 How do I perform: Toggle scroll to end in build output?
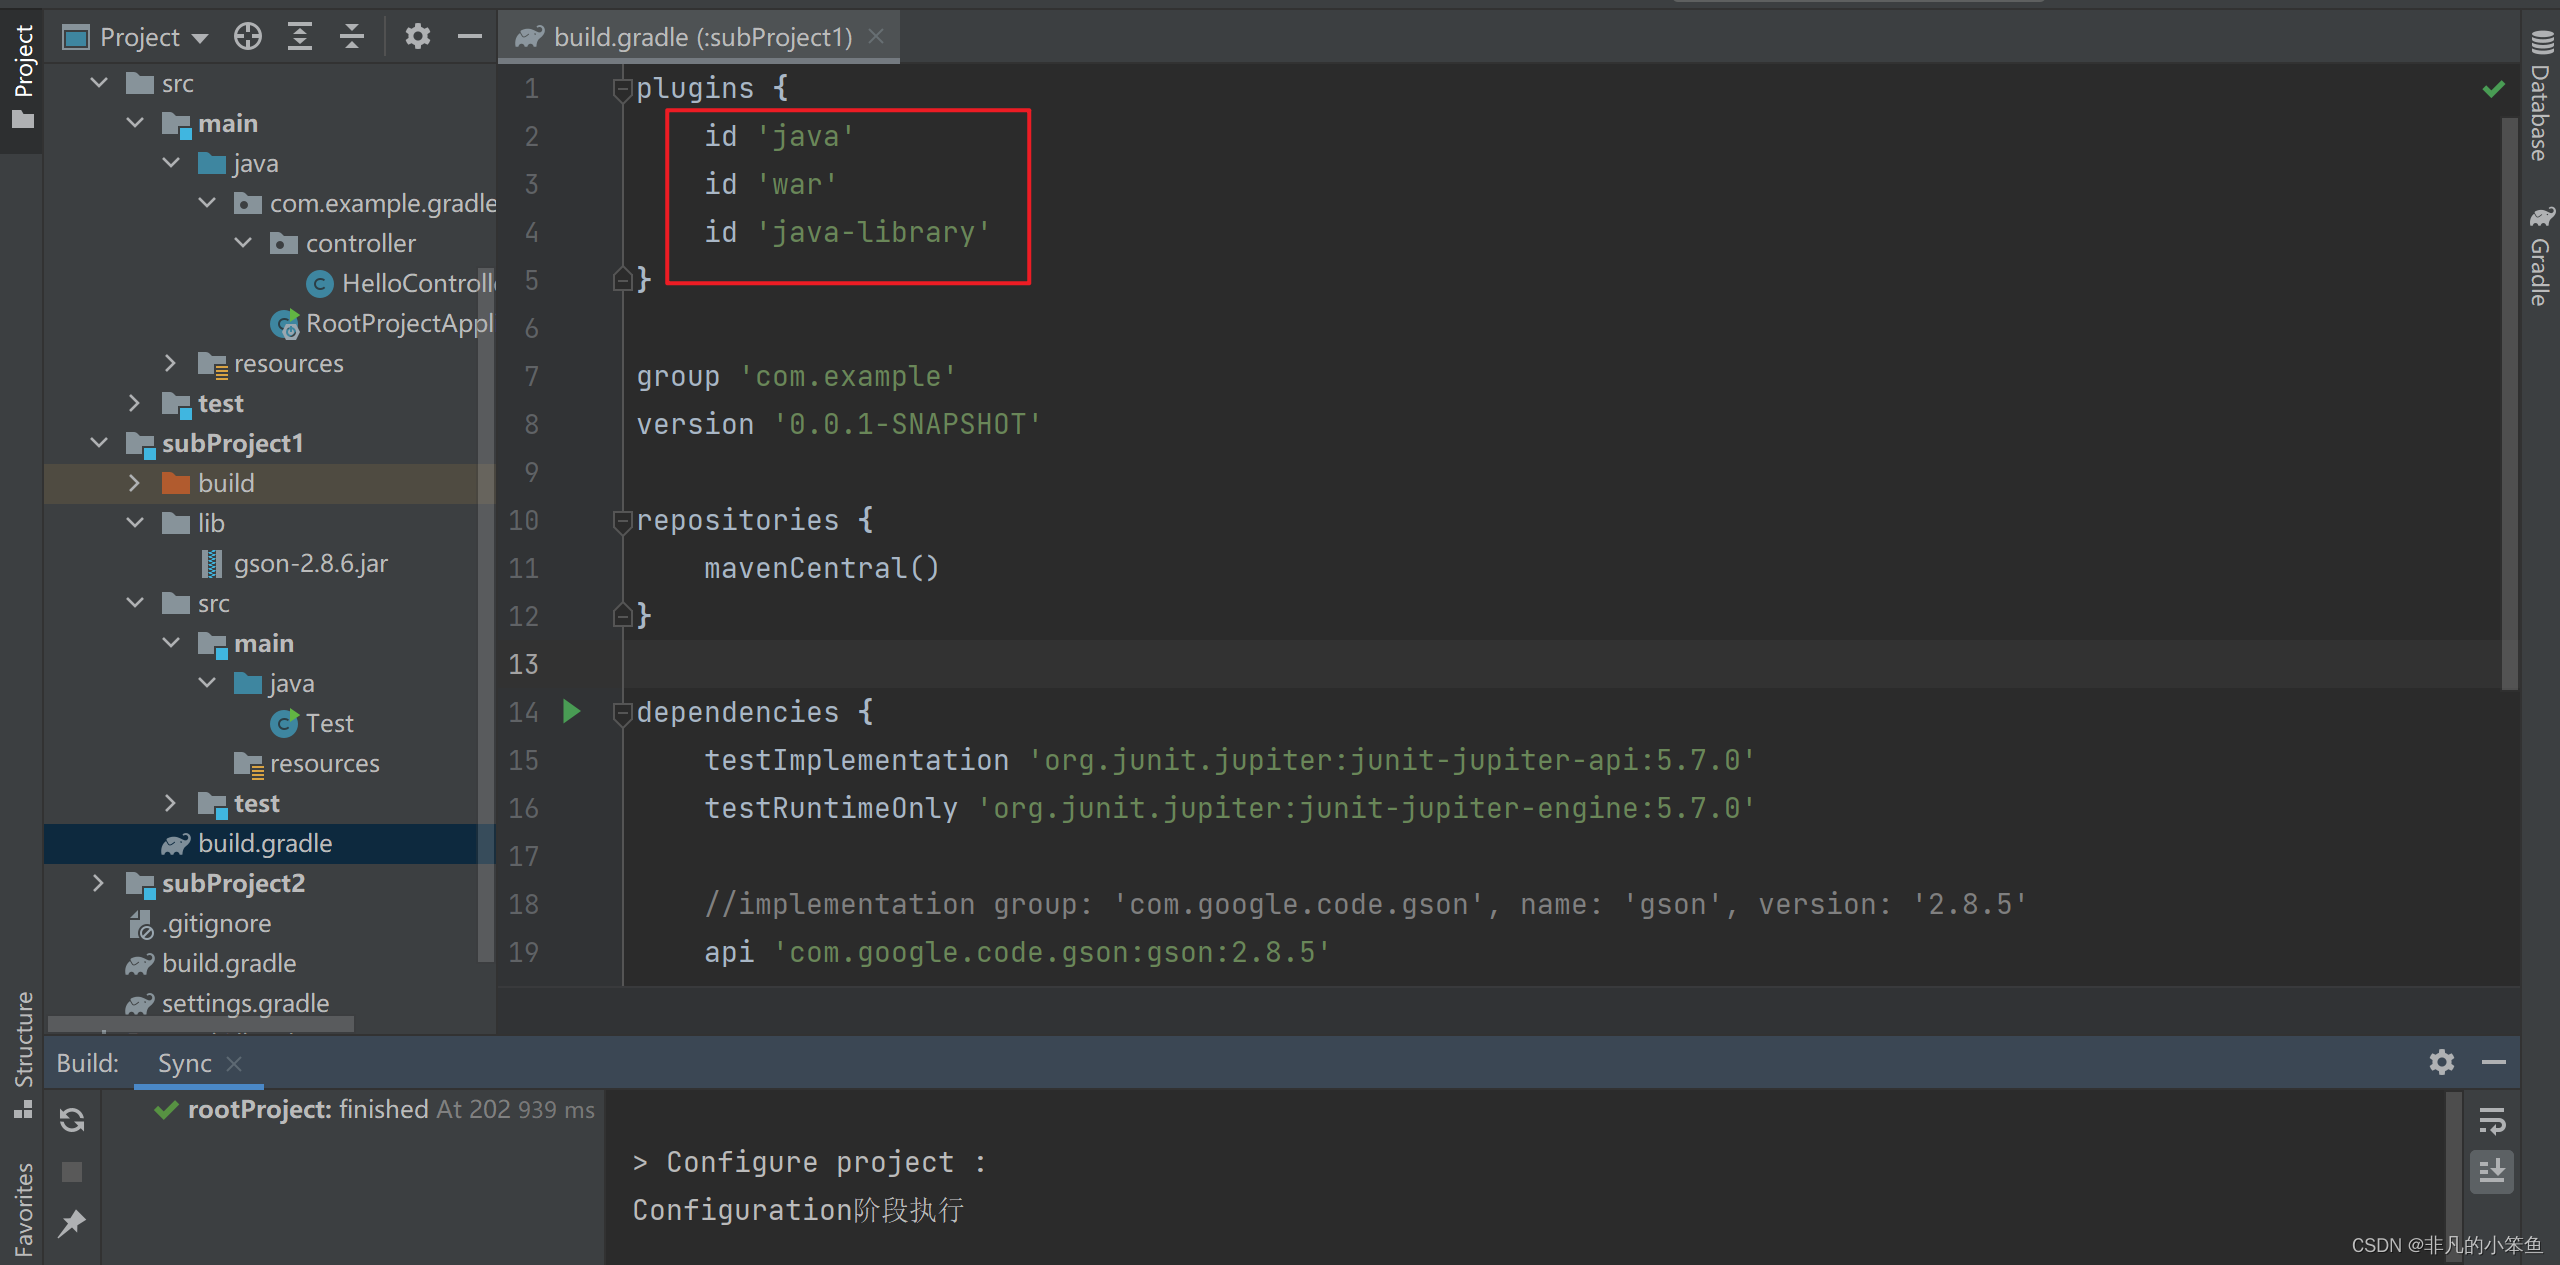tap(2491, 1171)
